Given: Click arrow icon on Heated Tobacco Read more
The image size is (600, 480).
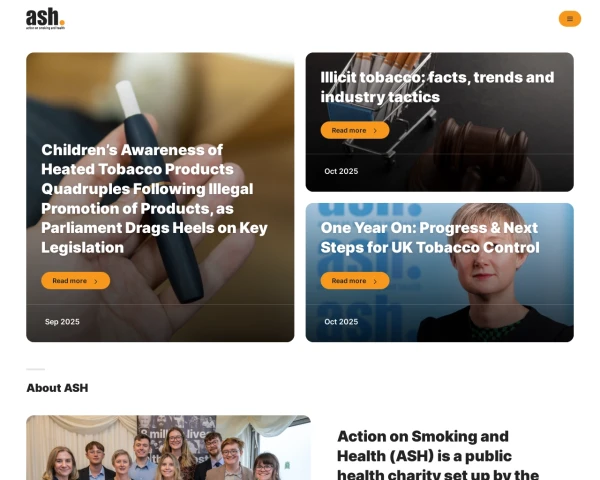Looking at the screenshot, I should point(96,281).
